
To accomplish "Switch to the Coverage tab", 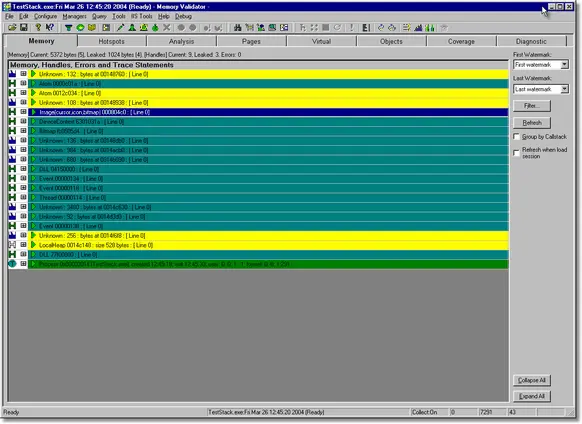I will tap(461, 41).
